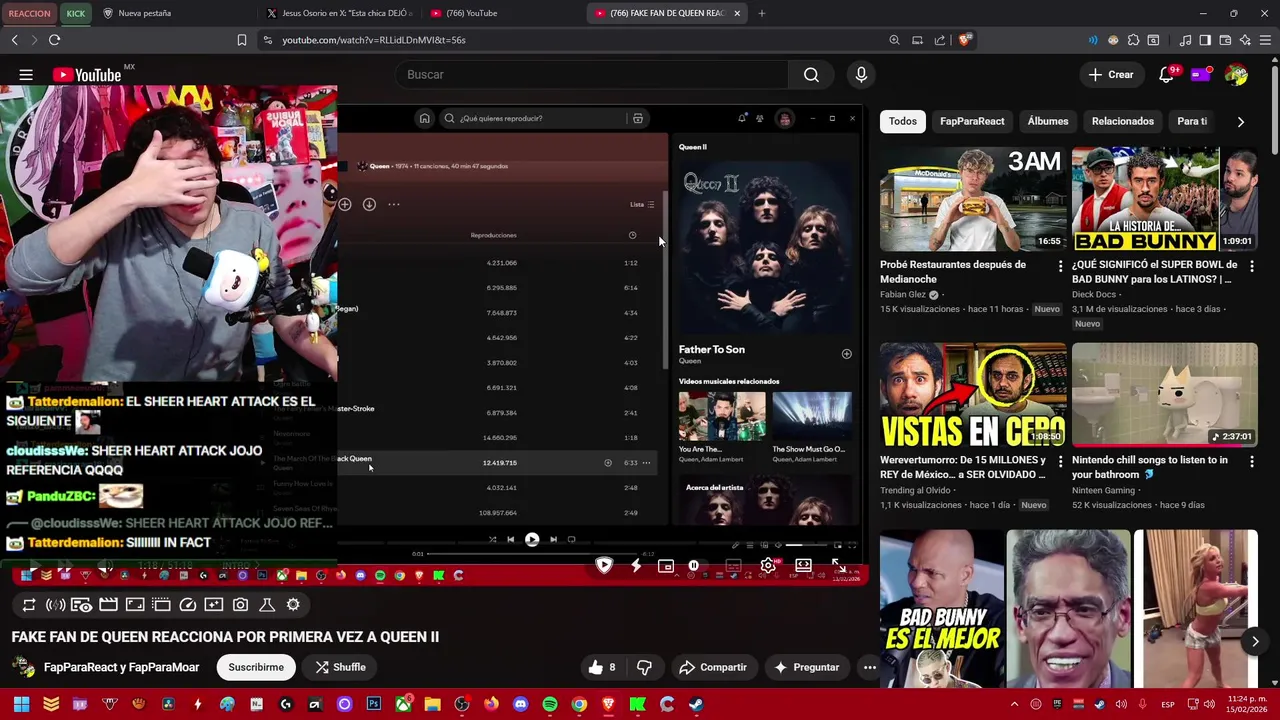Enter fullscreen from the player controls
Screen dimensions: 1280x720
pyautogui.click(x=838, y=566)
